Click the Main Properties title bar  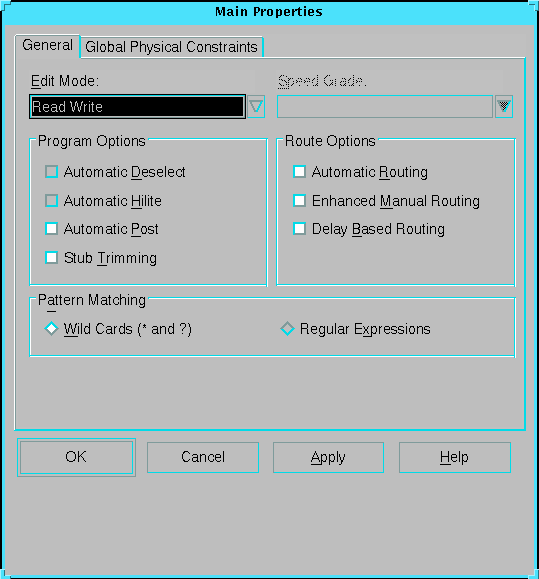269,12
